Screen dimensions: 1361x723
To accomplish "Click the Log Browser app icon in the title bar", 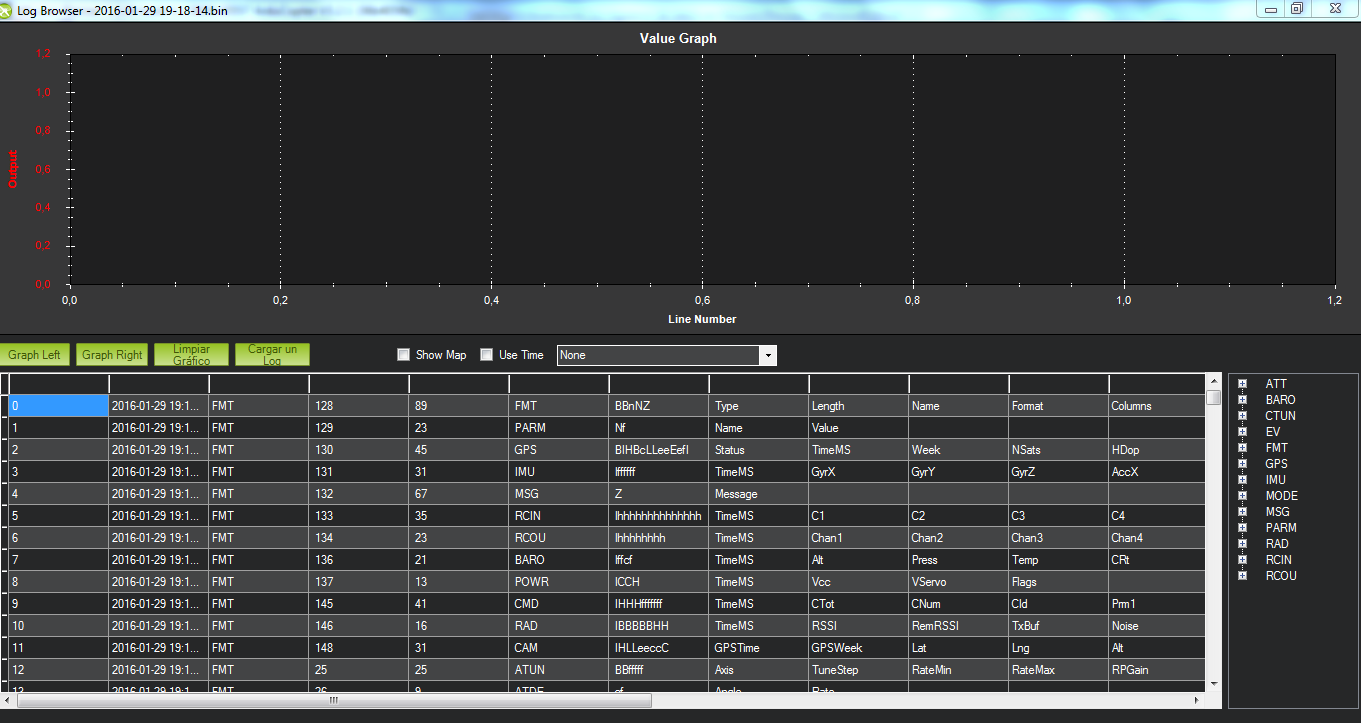I will tap(8, 9).
